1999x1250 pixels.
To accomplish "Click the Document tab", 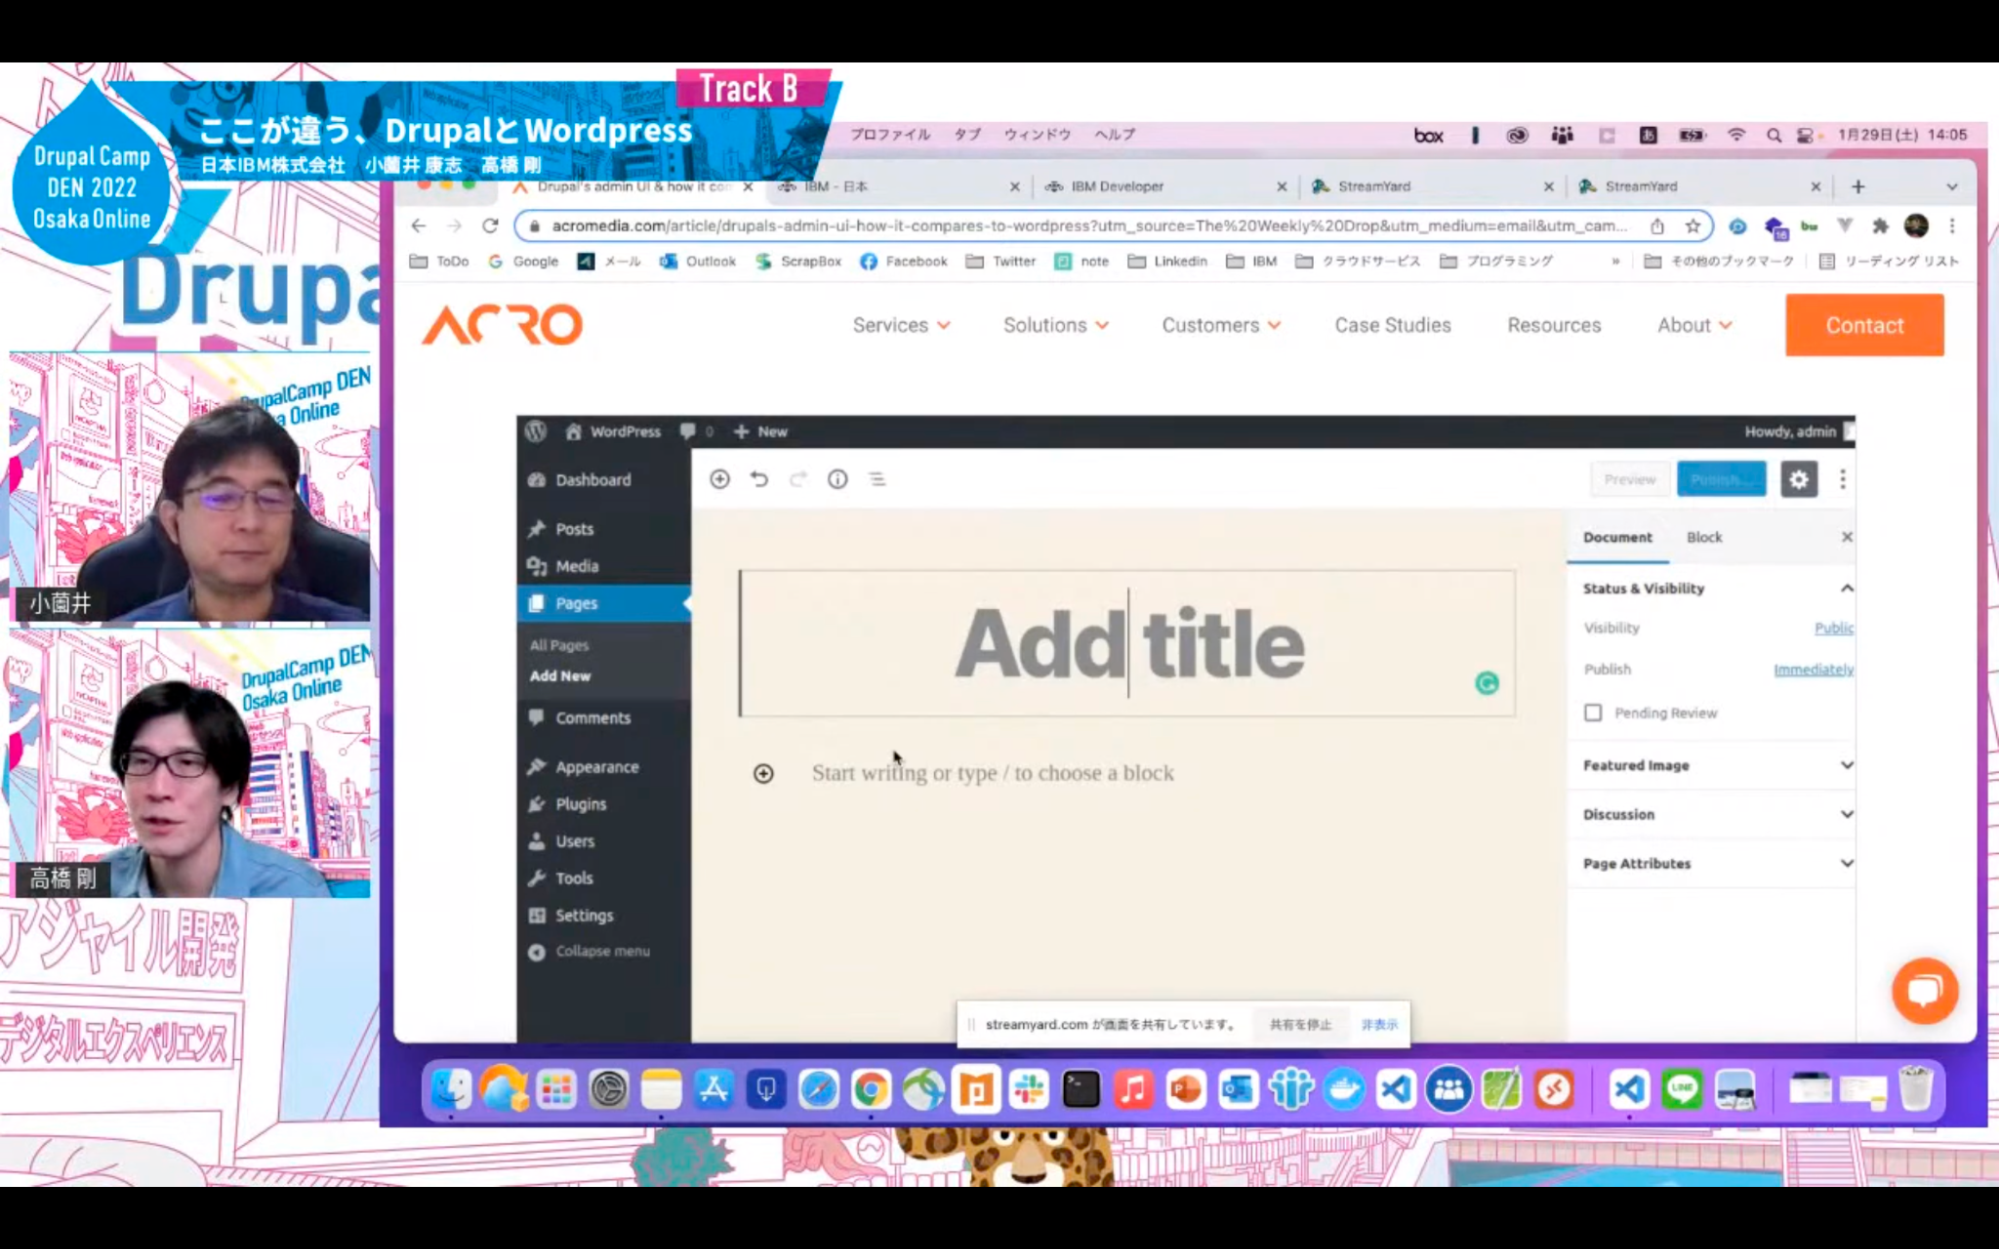I will pyautogui.click(x=1616, y=536).
